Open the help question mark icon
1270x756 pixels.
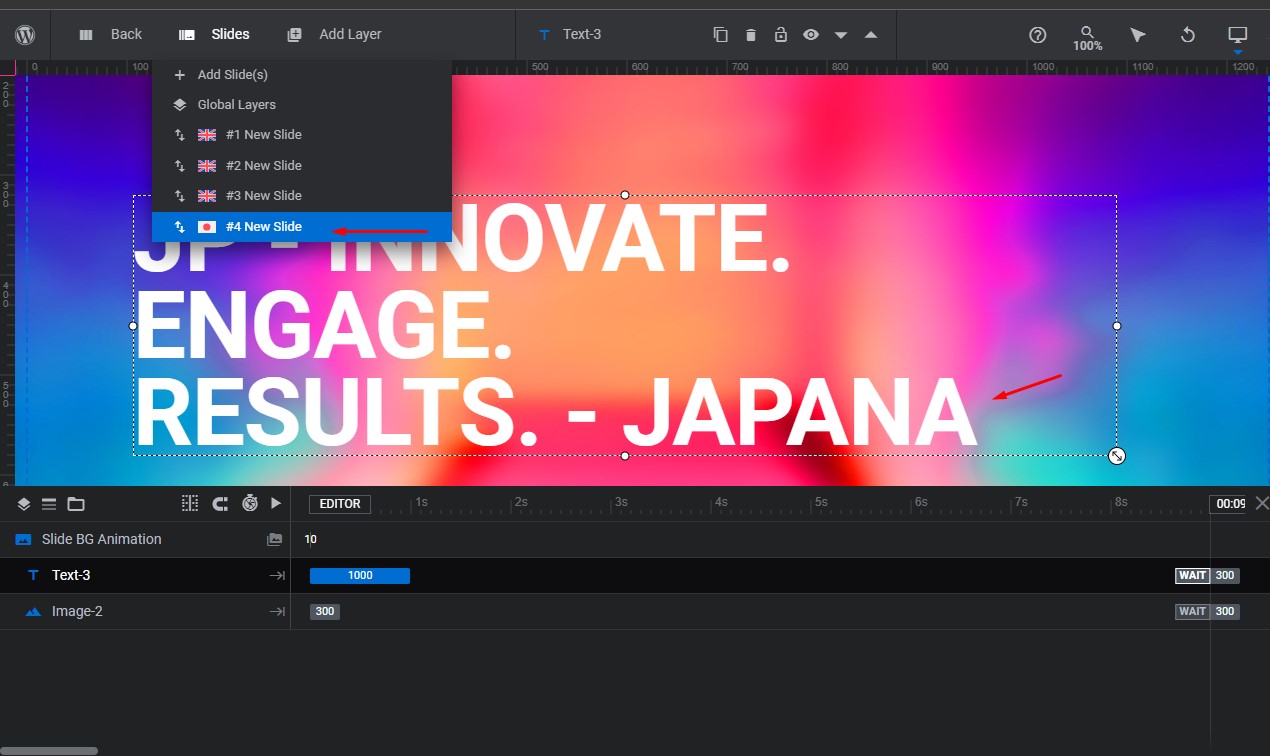coord(1038,35)
